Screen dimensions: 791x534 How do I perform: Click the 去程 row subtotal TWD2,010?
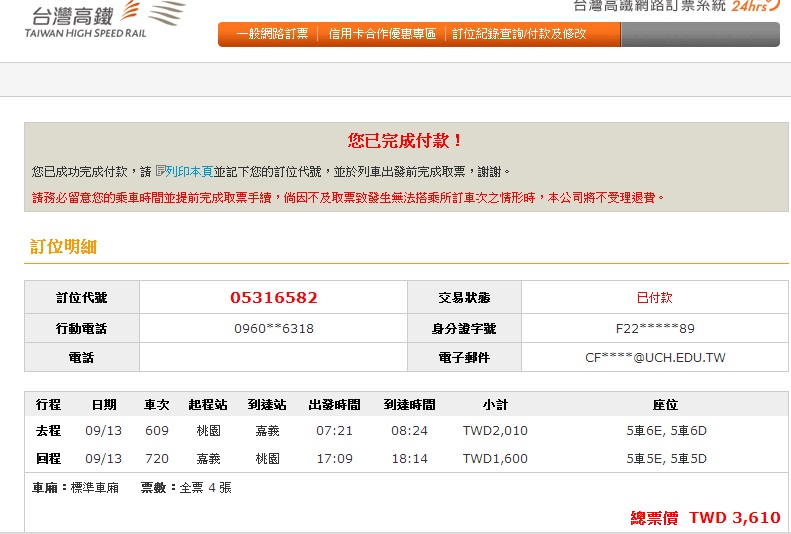pyautogui.click(x=494, y=431)
